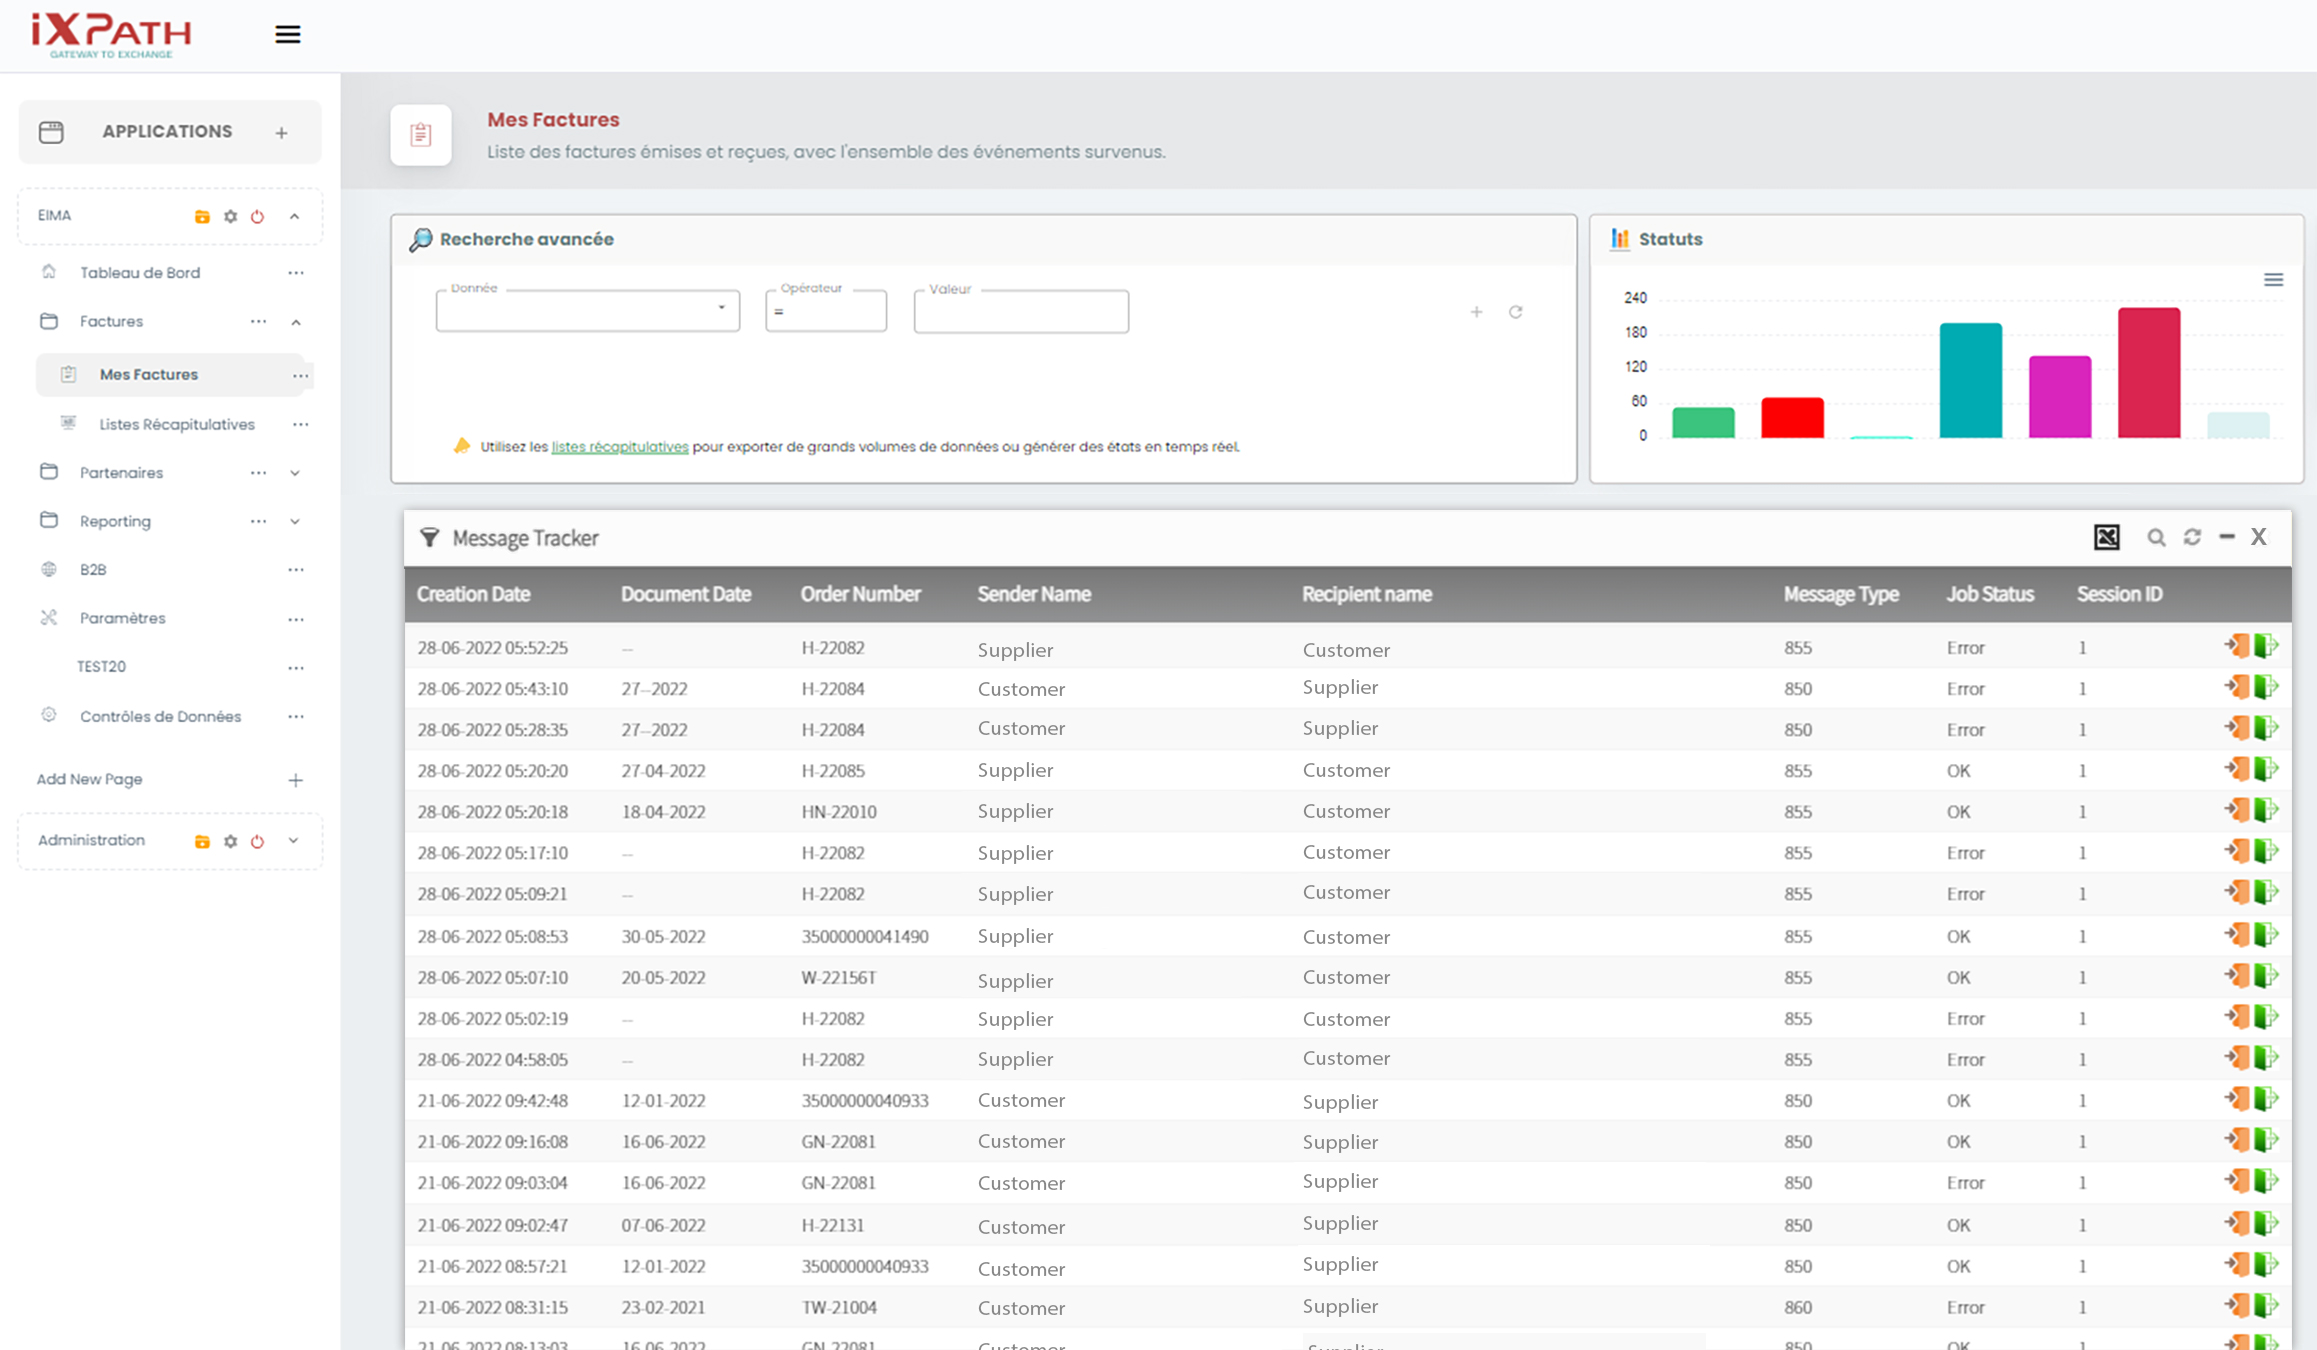Image resolution: width=2317 pixels, height=1350 pixels.
Task: Click the hamburger menu icon beside the logo
Action: [287, 35]
